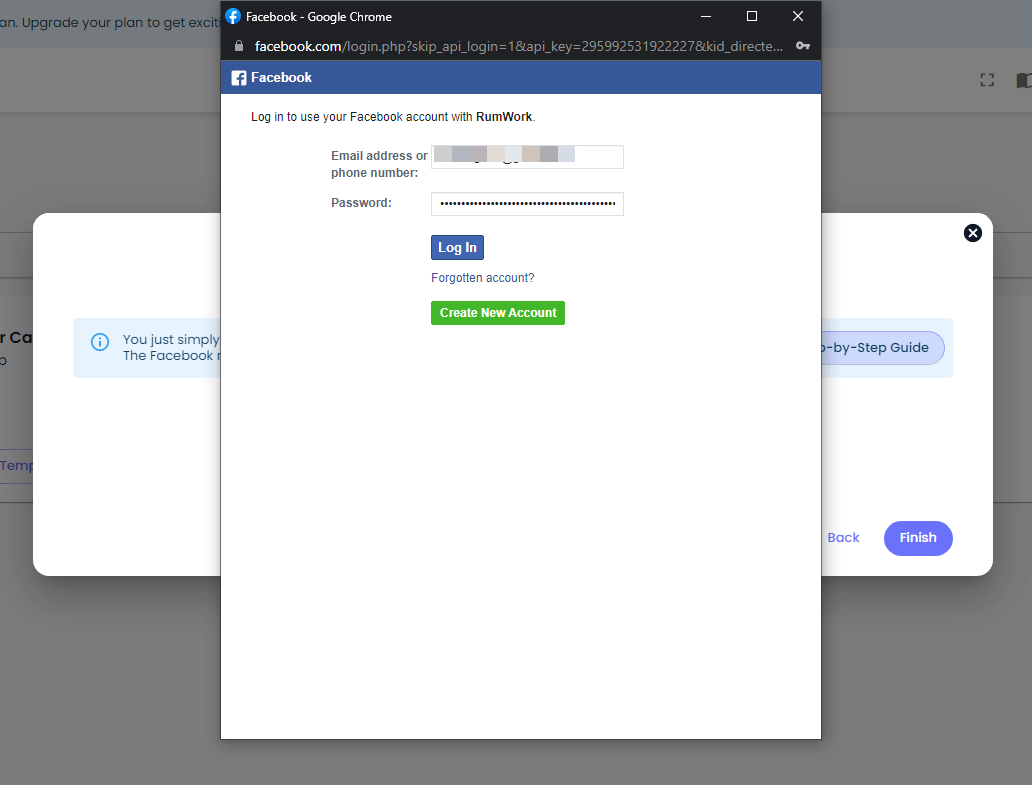The width and height of the screenshot is (1032, 785).
Task: Toggle fullscreen icon in background page
Action: coord(987,80)
